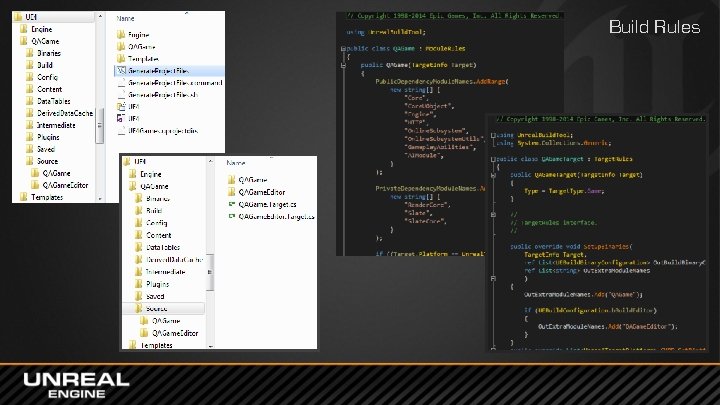Select Config in the second explorer tree
The image size is (720, 405).
tap(157, 223)
